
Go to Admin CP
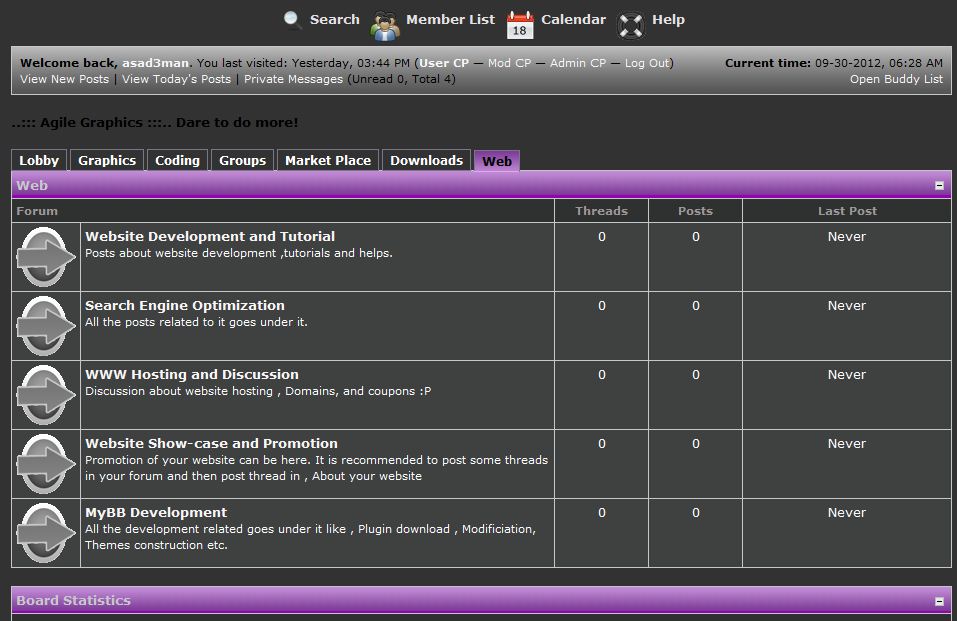pos(577,63)
